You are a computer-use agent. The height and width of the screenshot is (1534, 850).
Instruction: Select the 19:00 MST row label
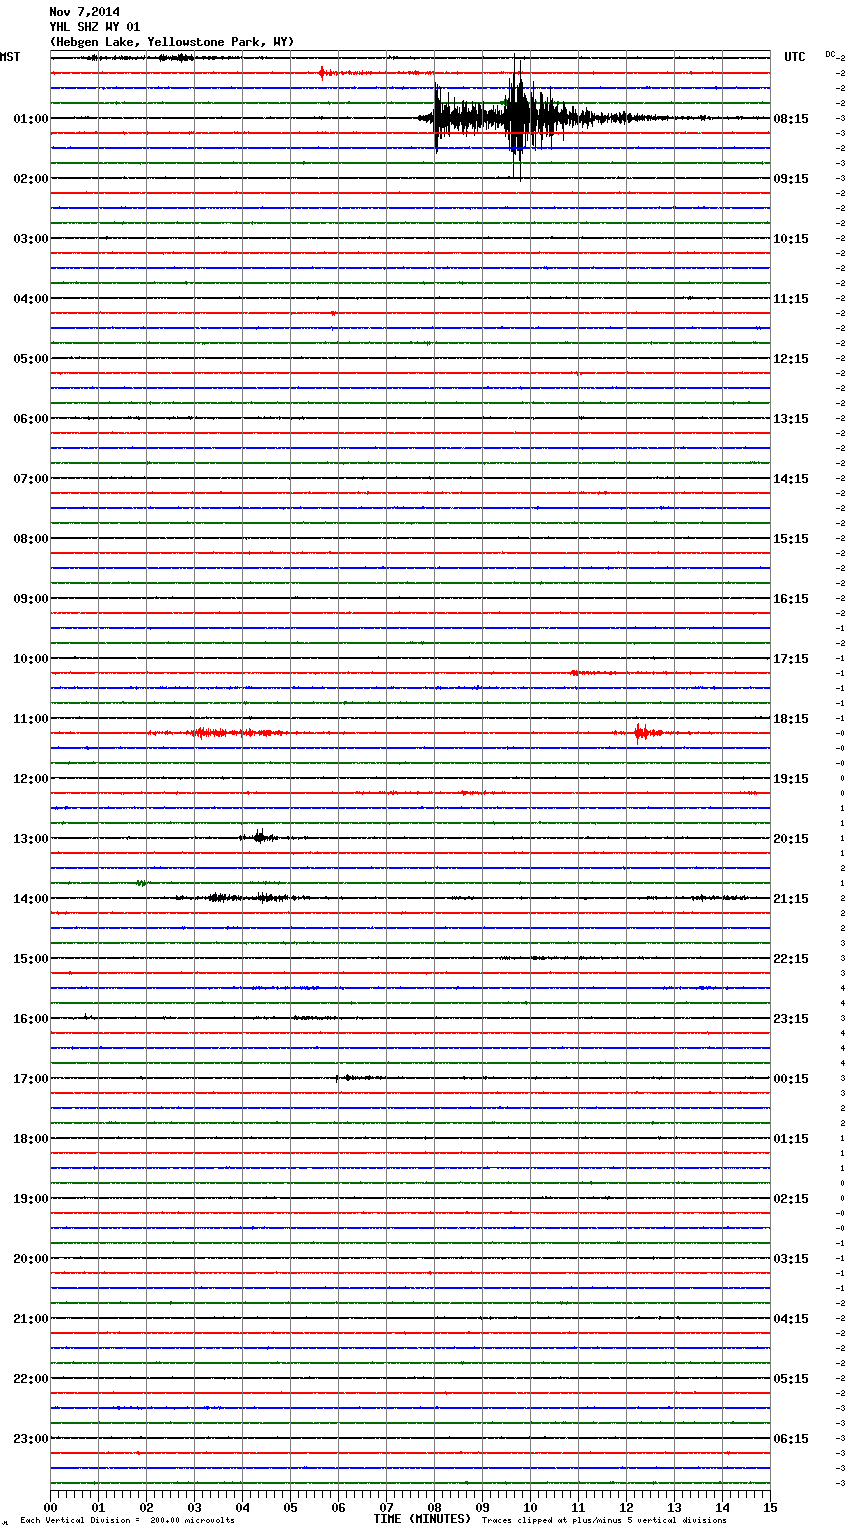click(x=31, y=1199)
